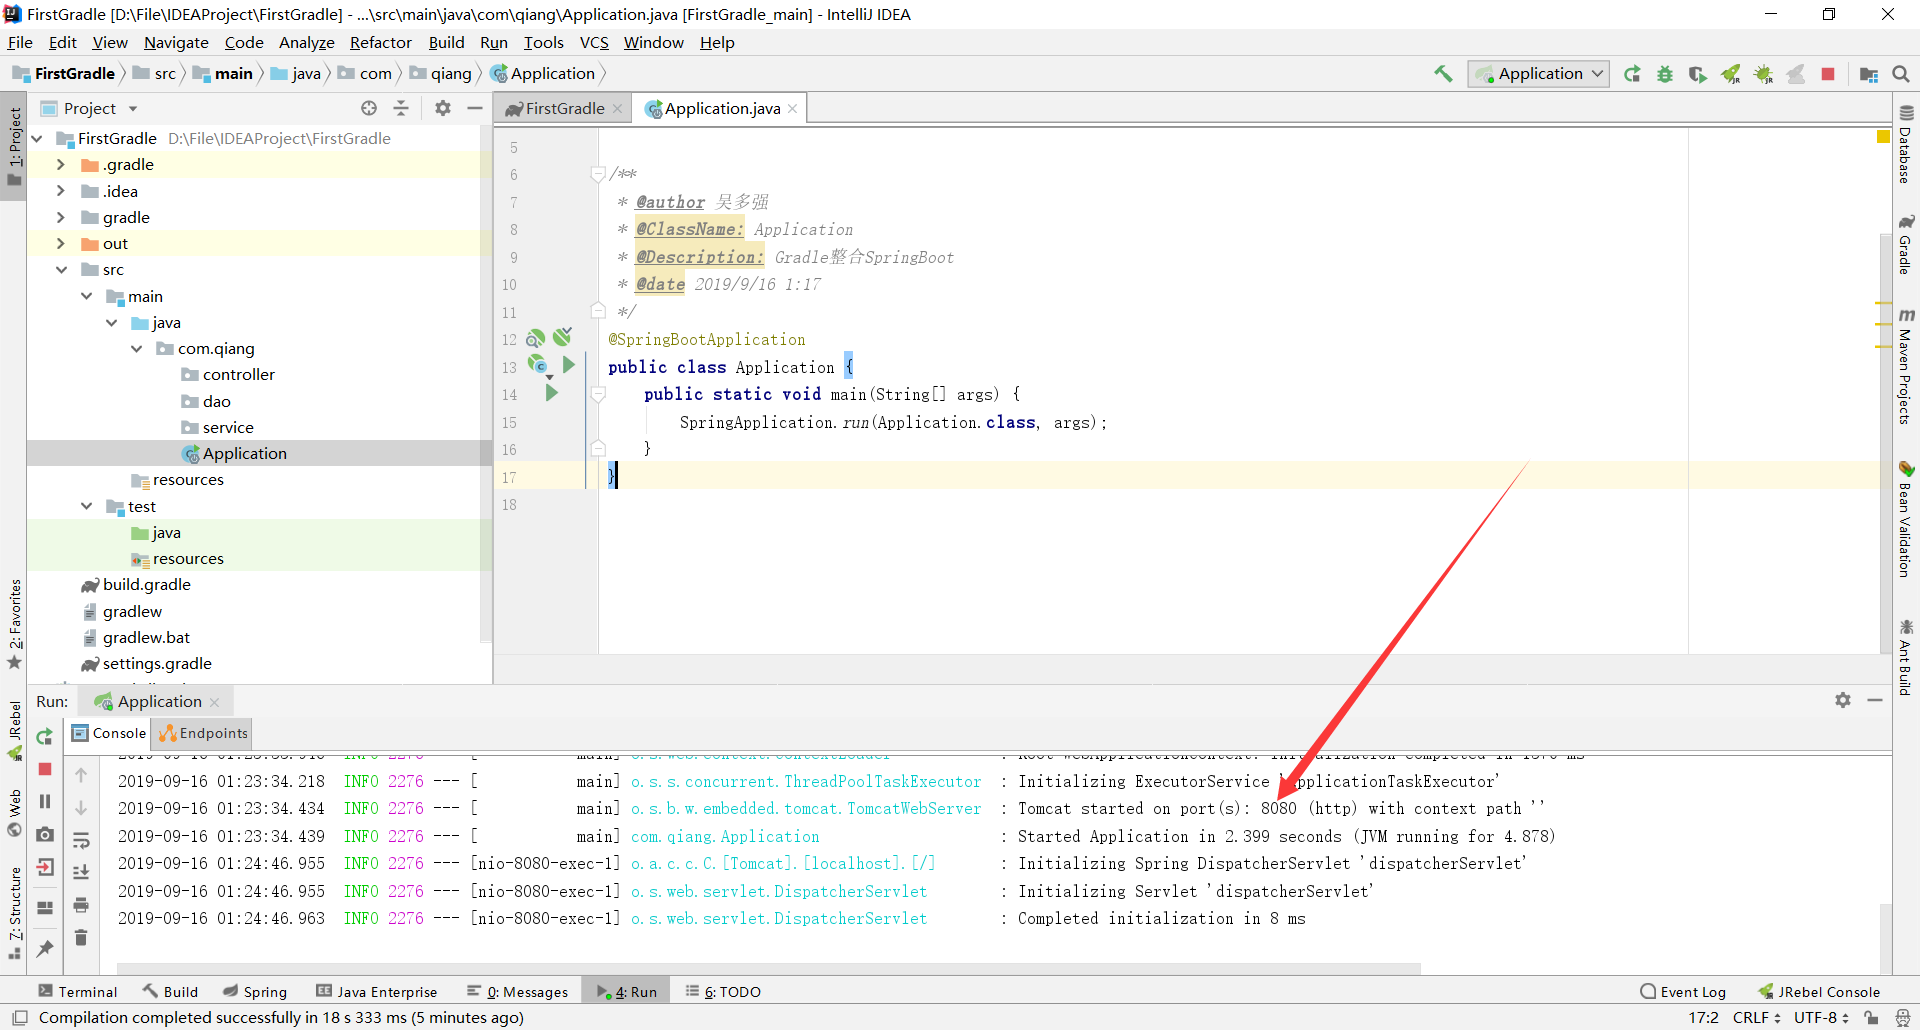Image resolution: width=1920 pixels, height=1030 pixels.
Task: Open the Event Log
Action: 1683,991
